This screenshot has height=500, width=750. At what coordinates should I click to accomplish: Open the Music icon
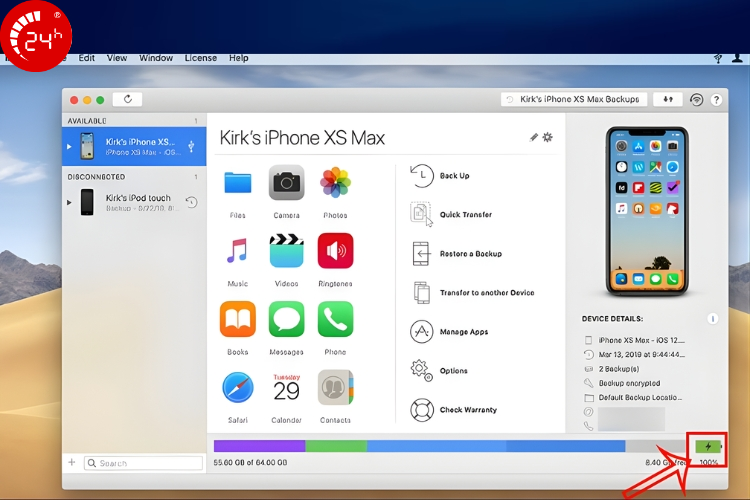click(x=238, y=250)
